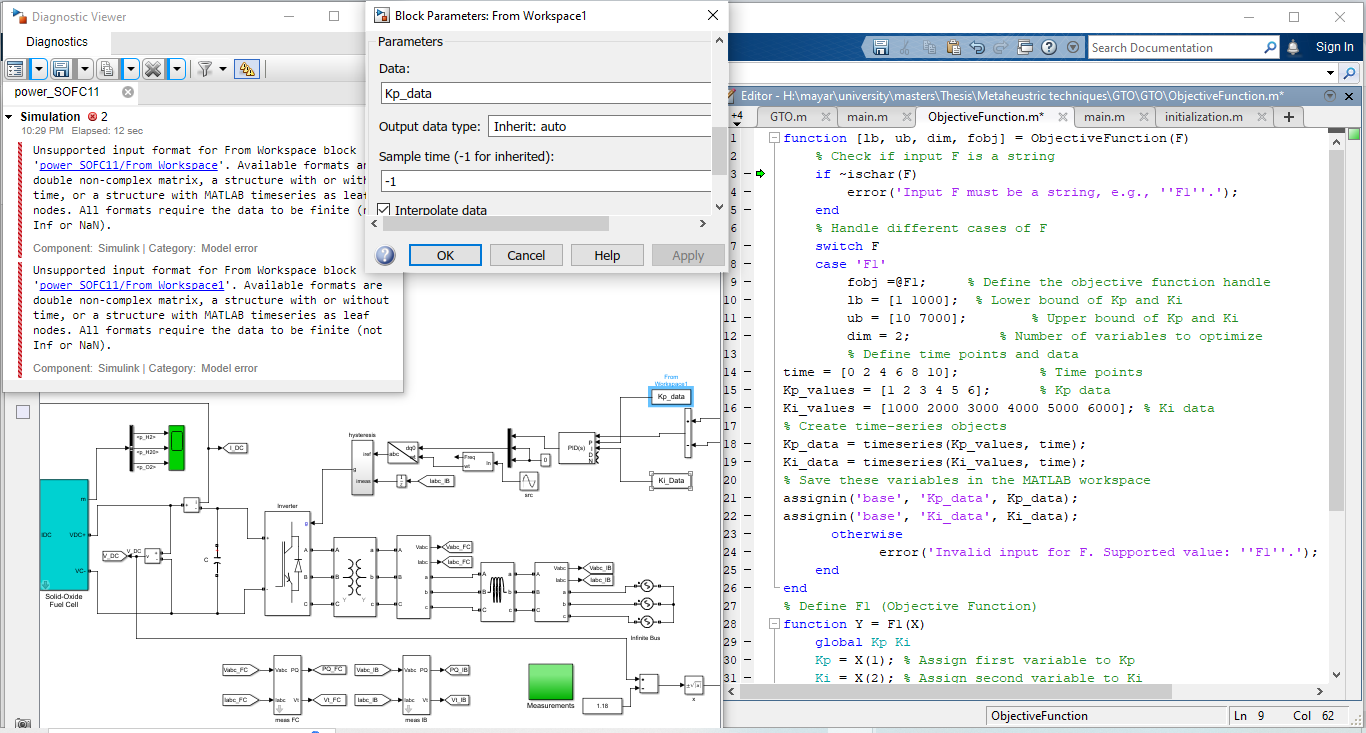This screenshot has width=1366, height=733.
Task: Click the MATLAB help question mark icon
Action: pos(1049,47)
